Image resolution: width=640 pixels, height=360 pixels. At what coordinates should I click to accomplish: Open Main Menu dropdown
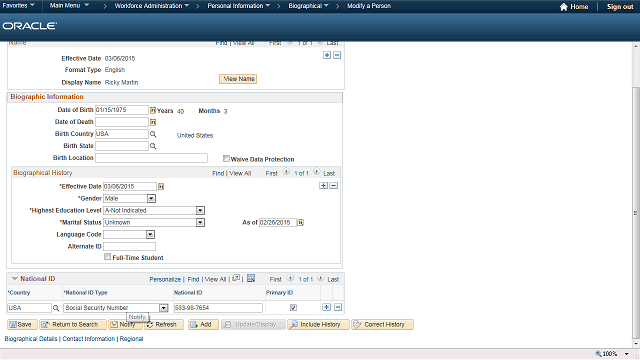click(x=69, y=6)
